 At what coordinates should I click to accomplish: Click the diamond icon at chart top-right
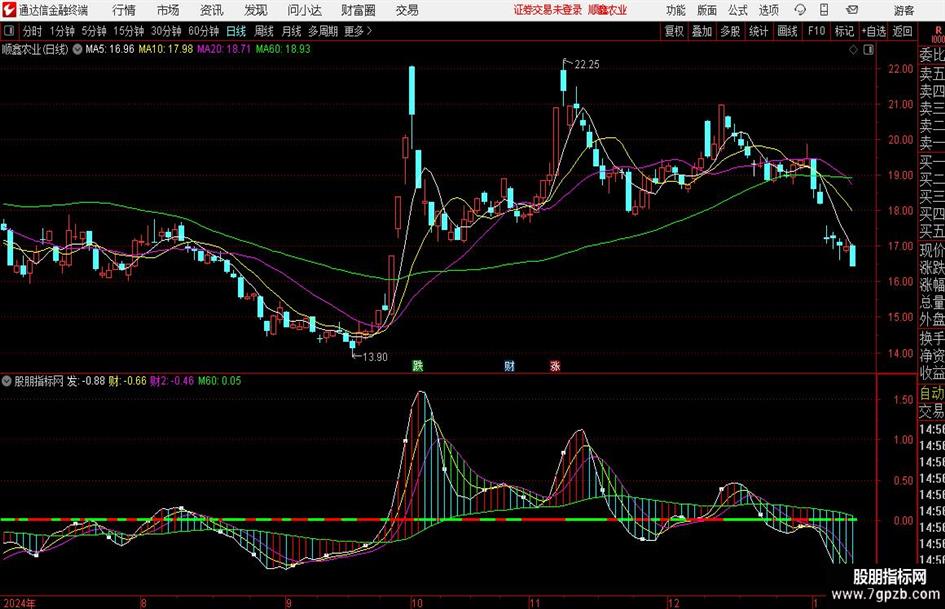pos(853,50)
